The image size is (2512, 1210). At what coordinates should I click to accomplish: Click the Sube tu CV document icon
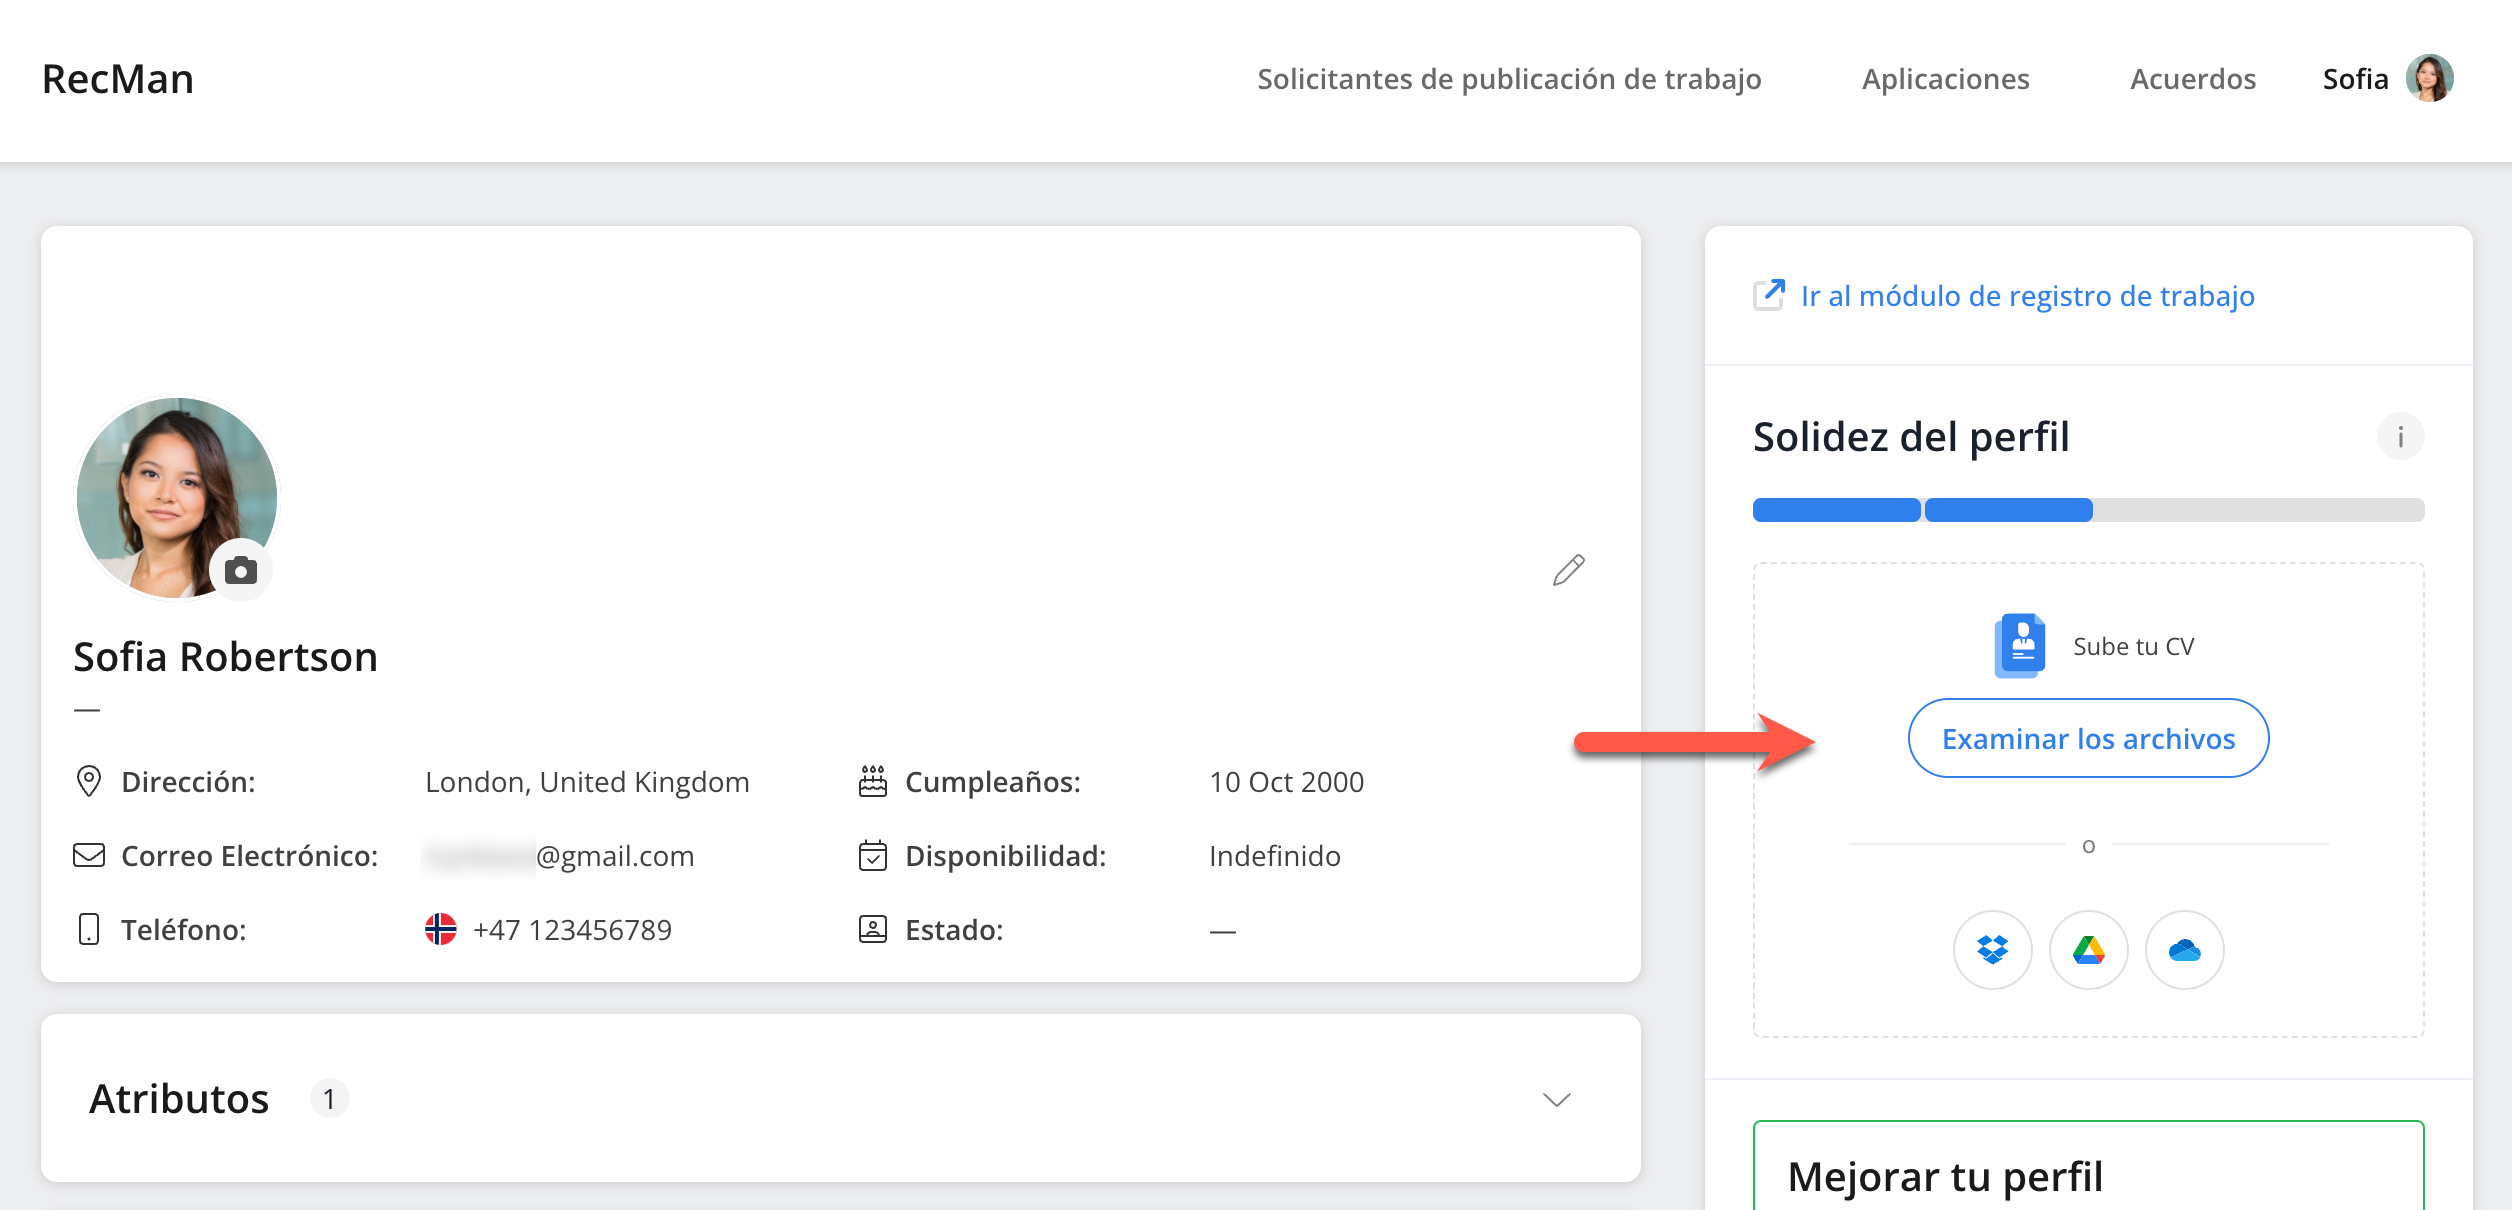(x=2020, y=645)
